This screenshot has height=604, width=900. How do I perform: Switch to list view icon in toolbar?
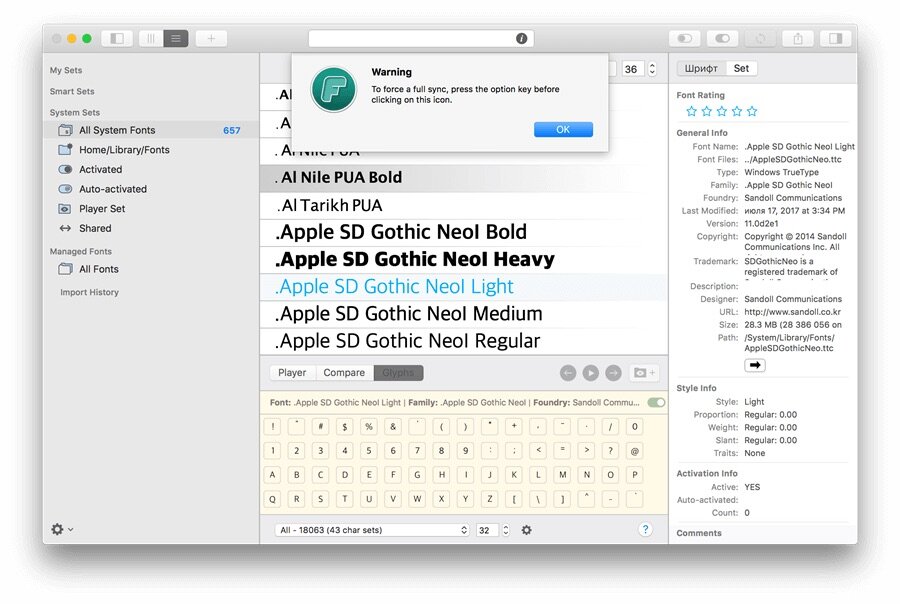(176, 38)
